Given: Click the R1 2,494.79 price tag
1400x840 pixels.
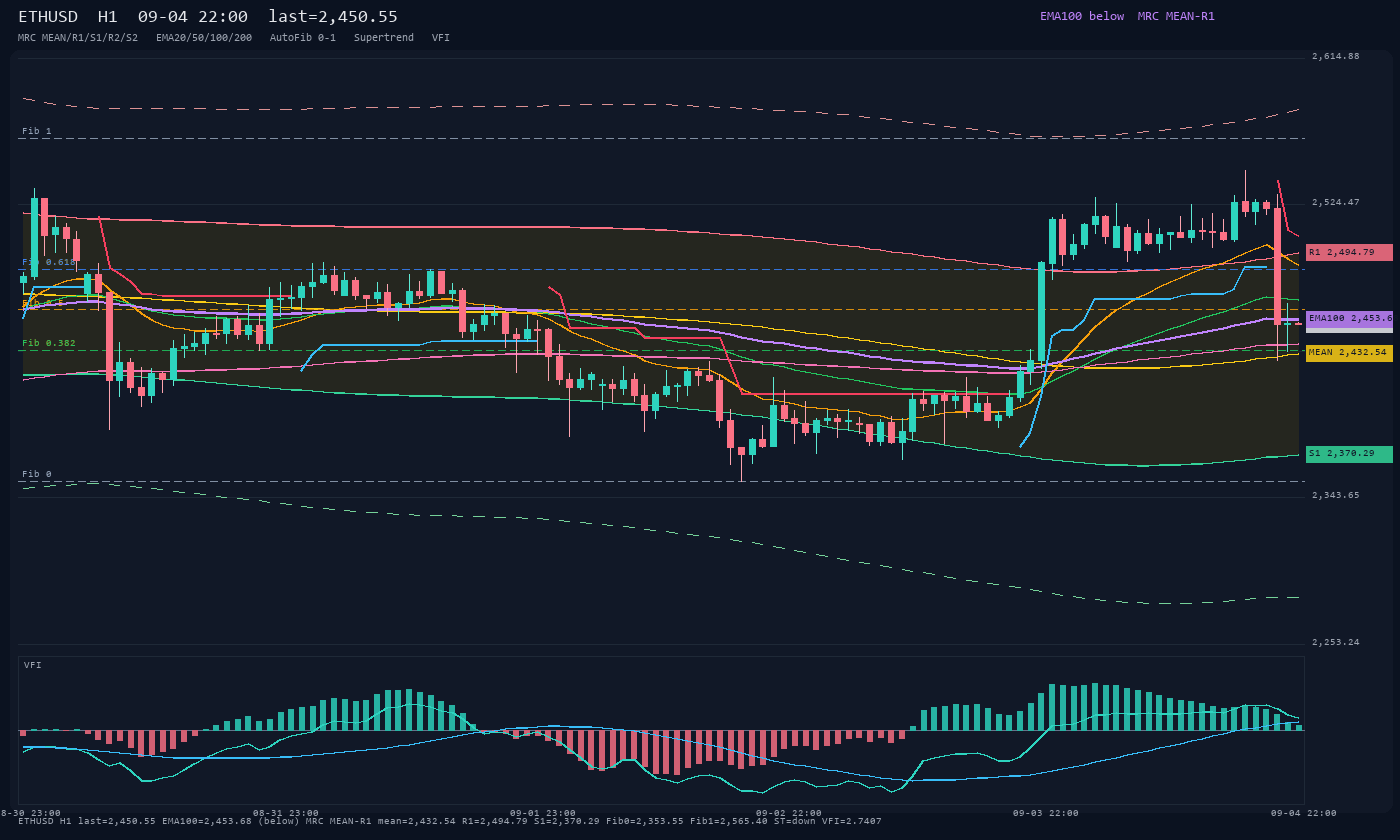Looking at the screenshot, I should 1349,253.
